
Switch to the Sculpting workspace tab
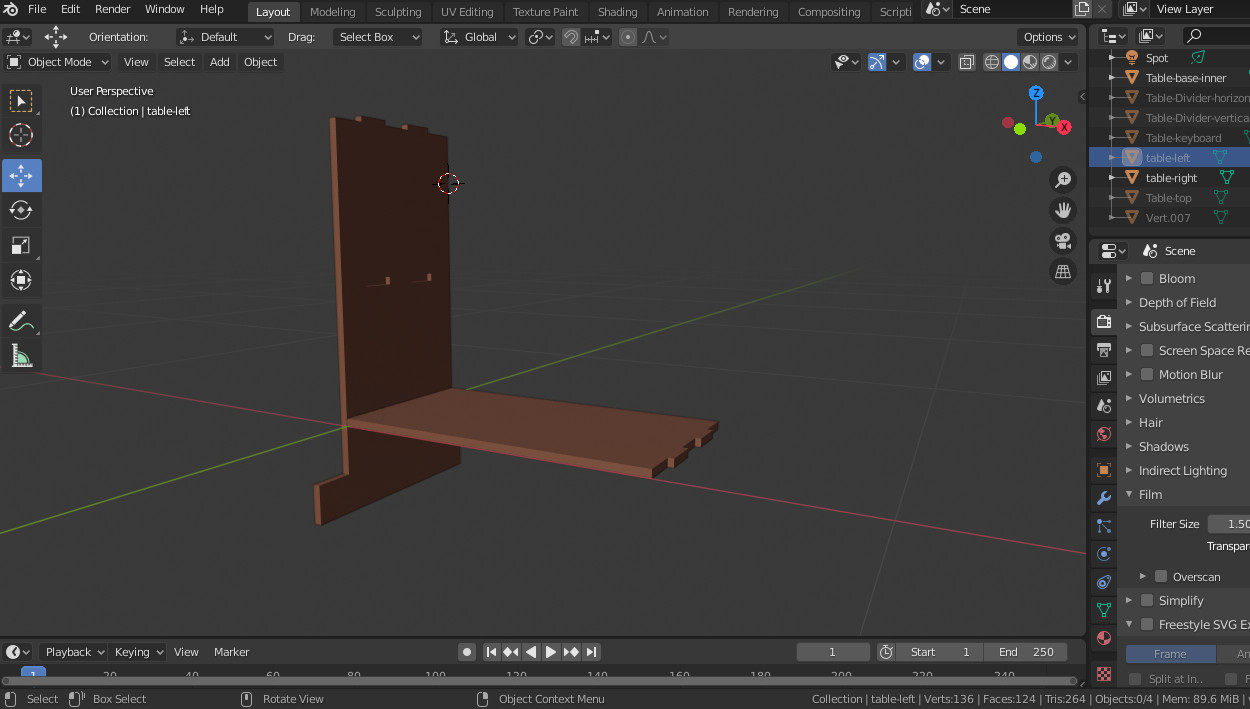397,12
